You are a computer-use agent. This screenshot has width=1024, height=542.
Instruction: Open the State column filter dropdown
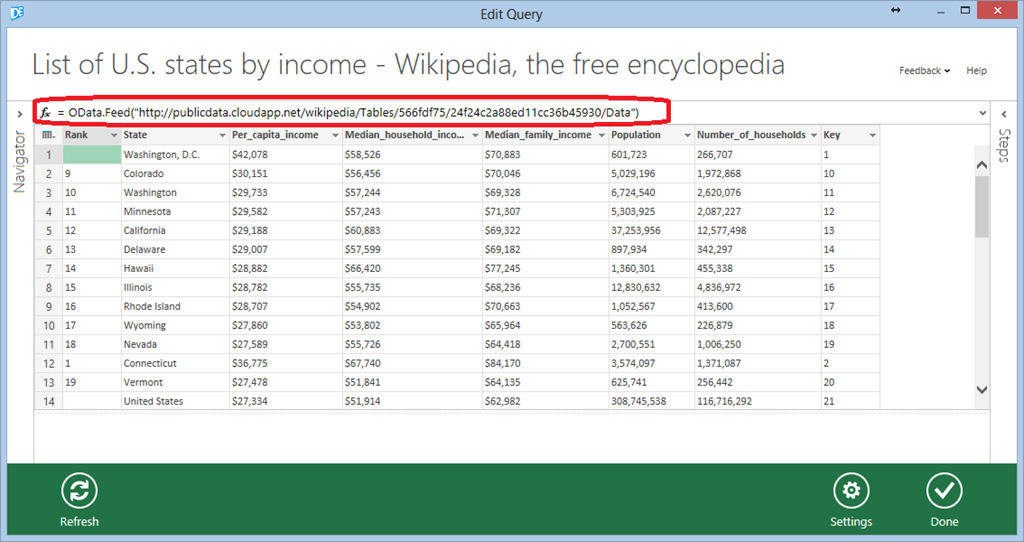click(222, 135)
